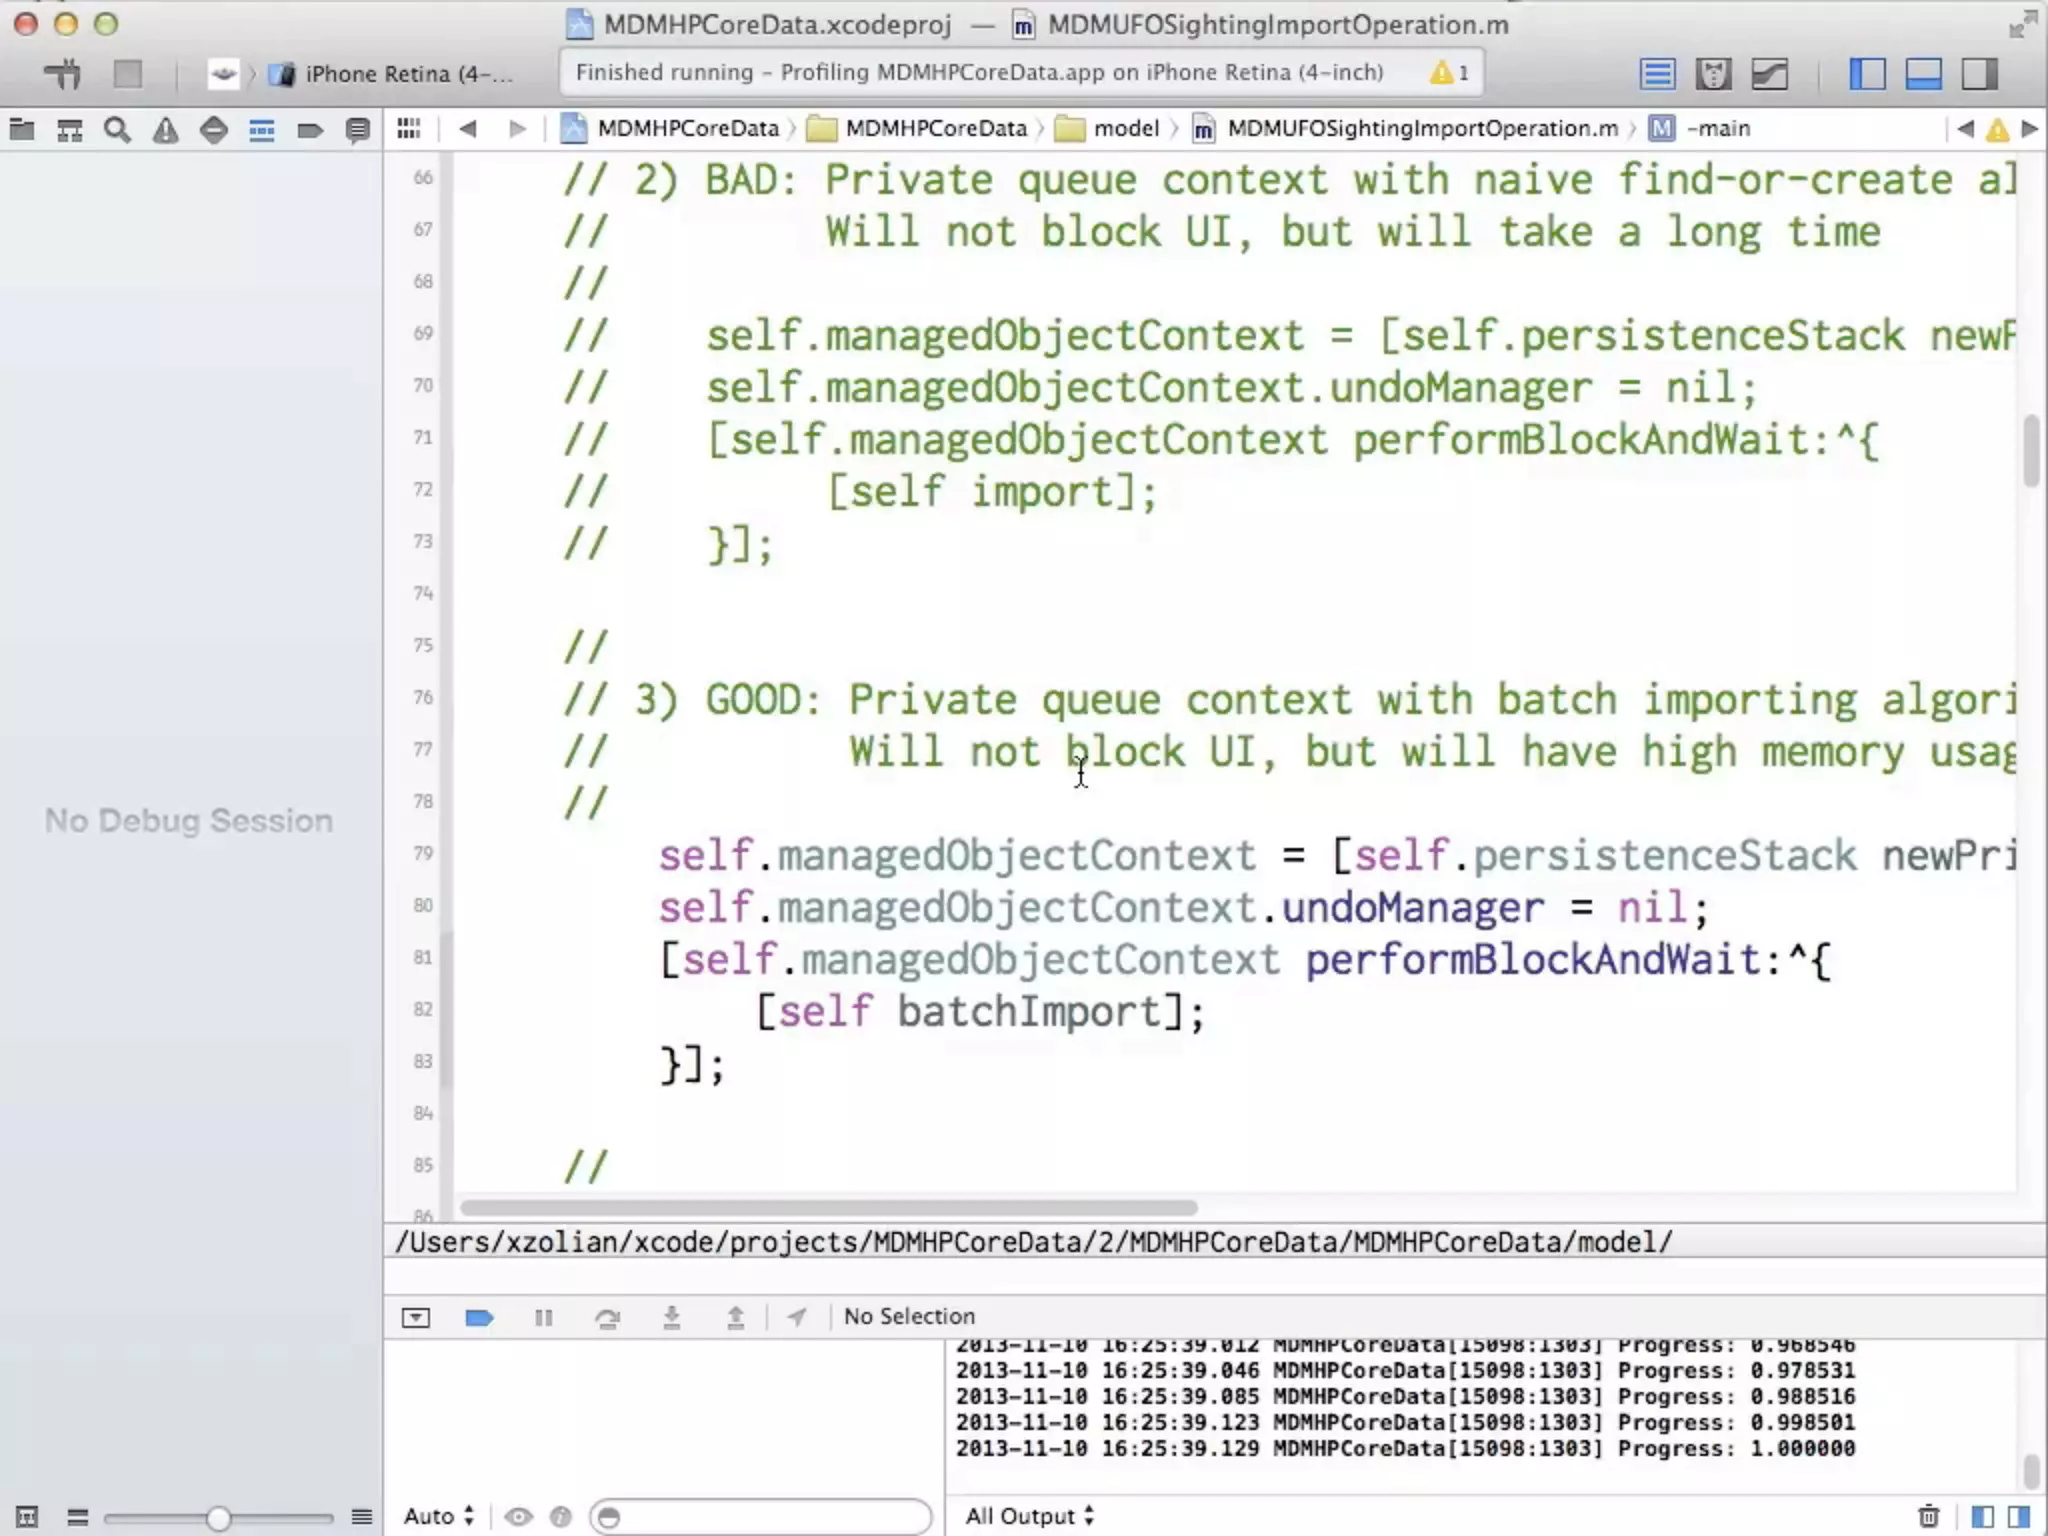Image resolution: width=2048 pixels, height=1536 pixels.
Task: Click the Stop button in toolbar
Action: pyautogui.click(x=127, y=74)
